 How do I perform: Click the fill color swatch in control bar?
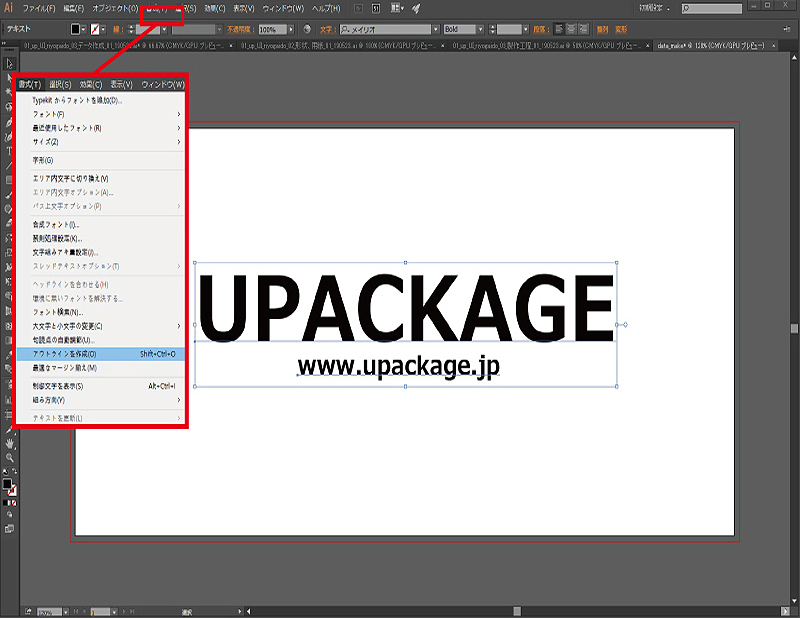tap(76, 29)
